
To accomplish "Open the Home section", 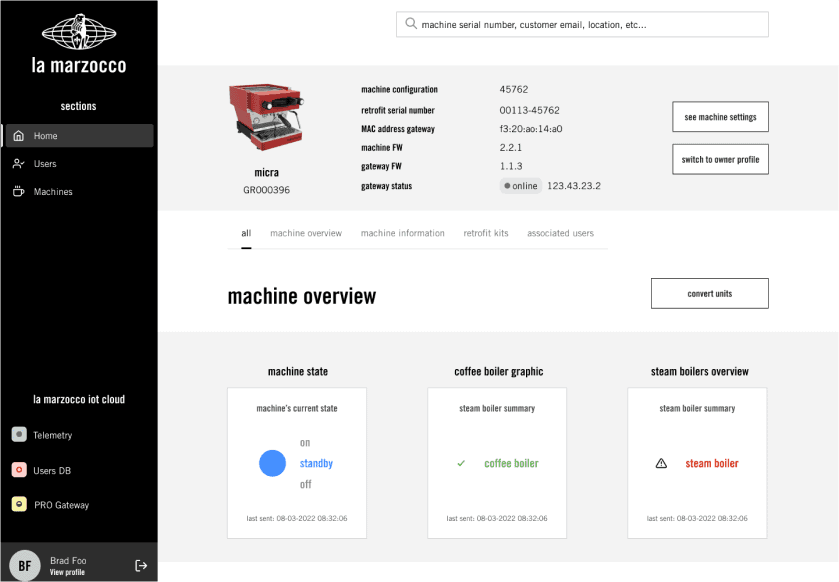I will (x=79, y=136).
